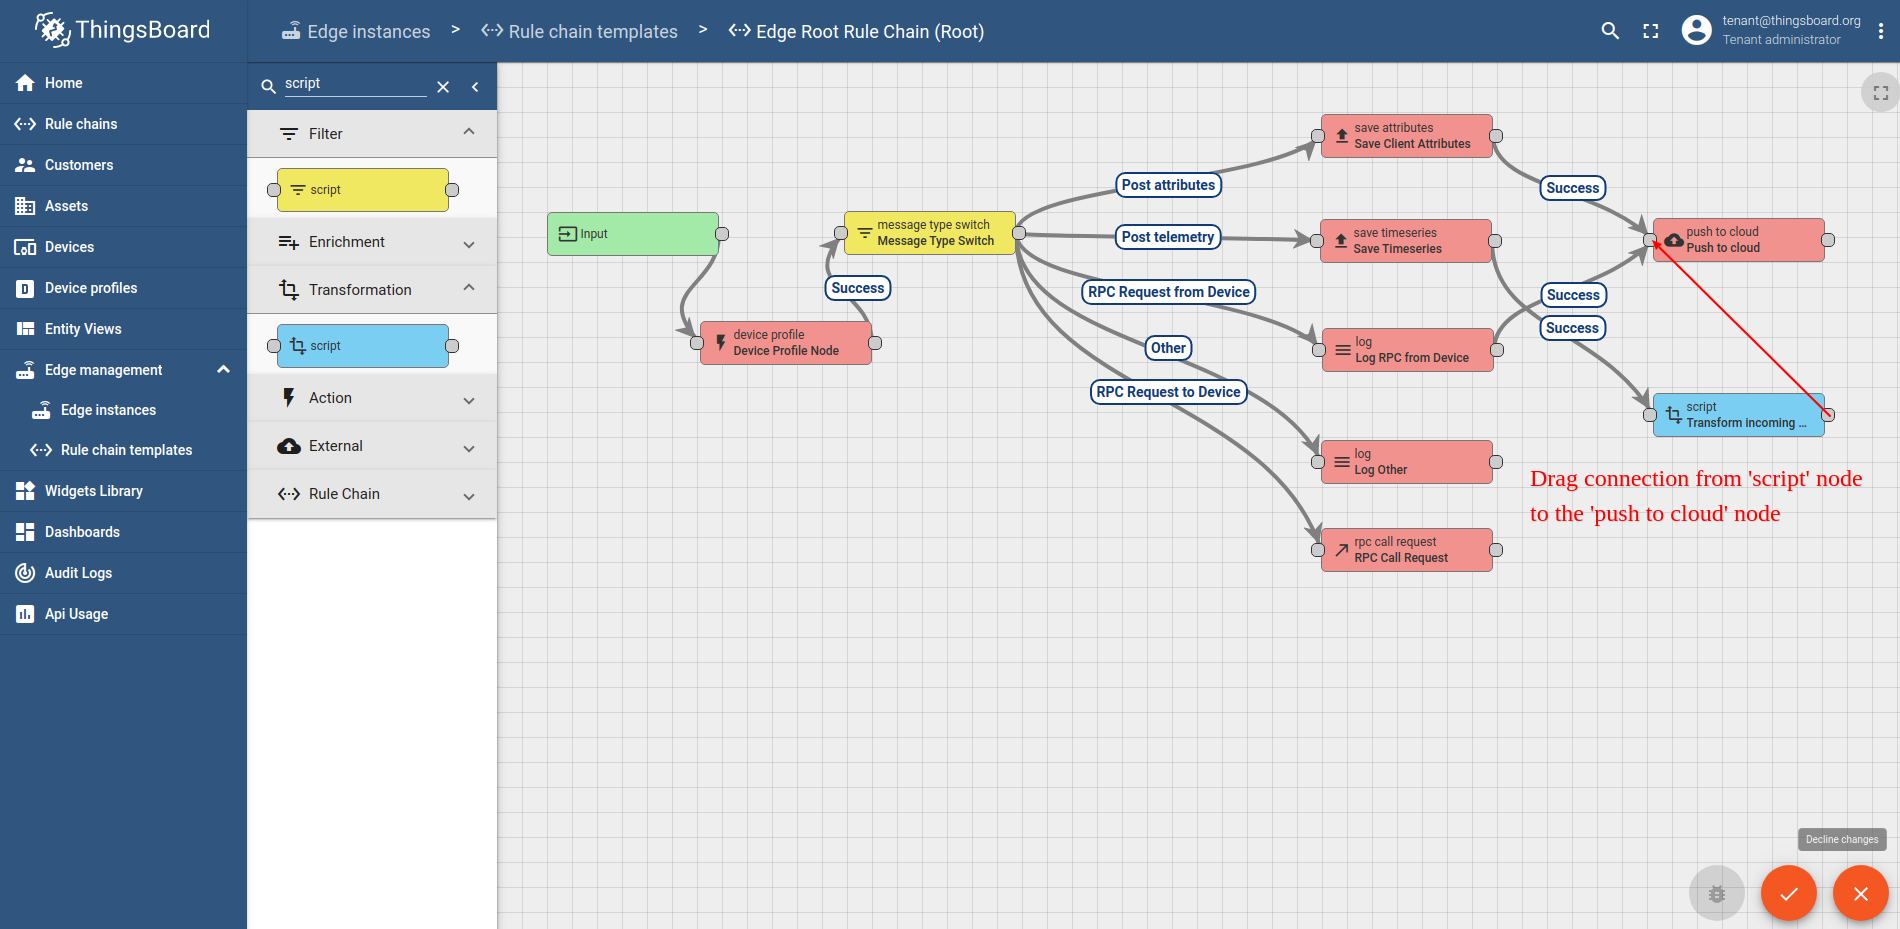This screenshot has height=929, width=1900.
Task: Open the three-dot user menu
Action: point(1881,31)
